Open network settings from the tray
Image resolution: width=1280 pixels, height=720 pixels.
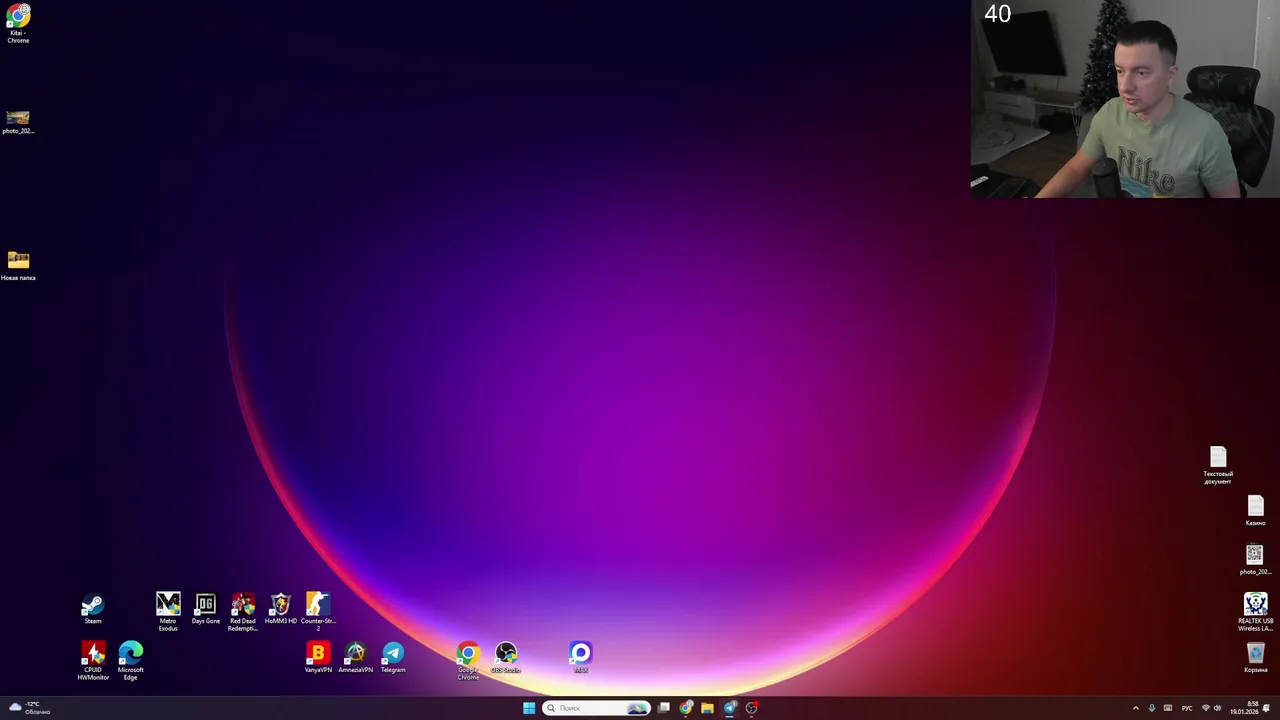click(x=1205, y=708)
